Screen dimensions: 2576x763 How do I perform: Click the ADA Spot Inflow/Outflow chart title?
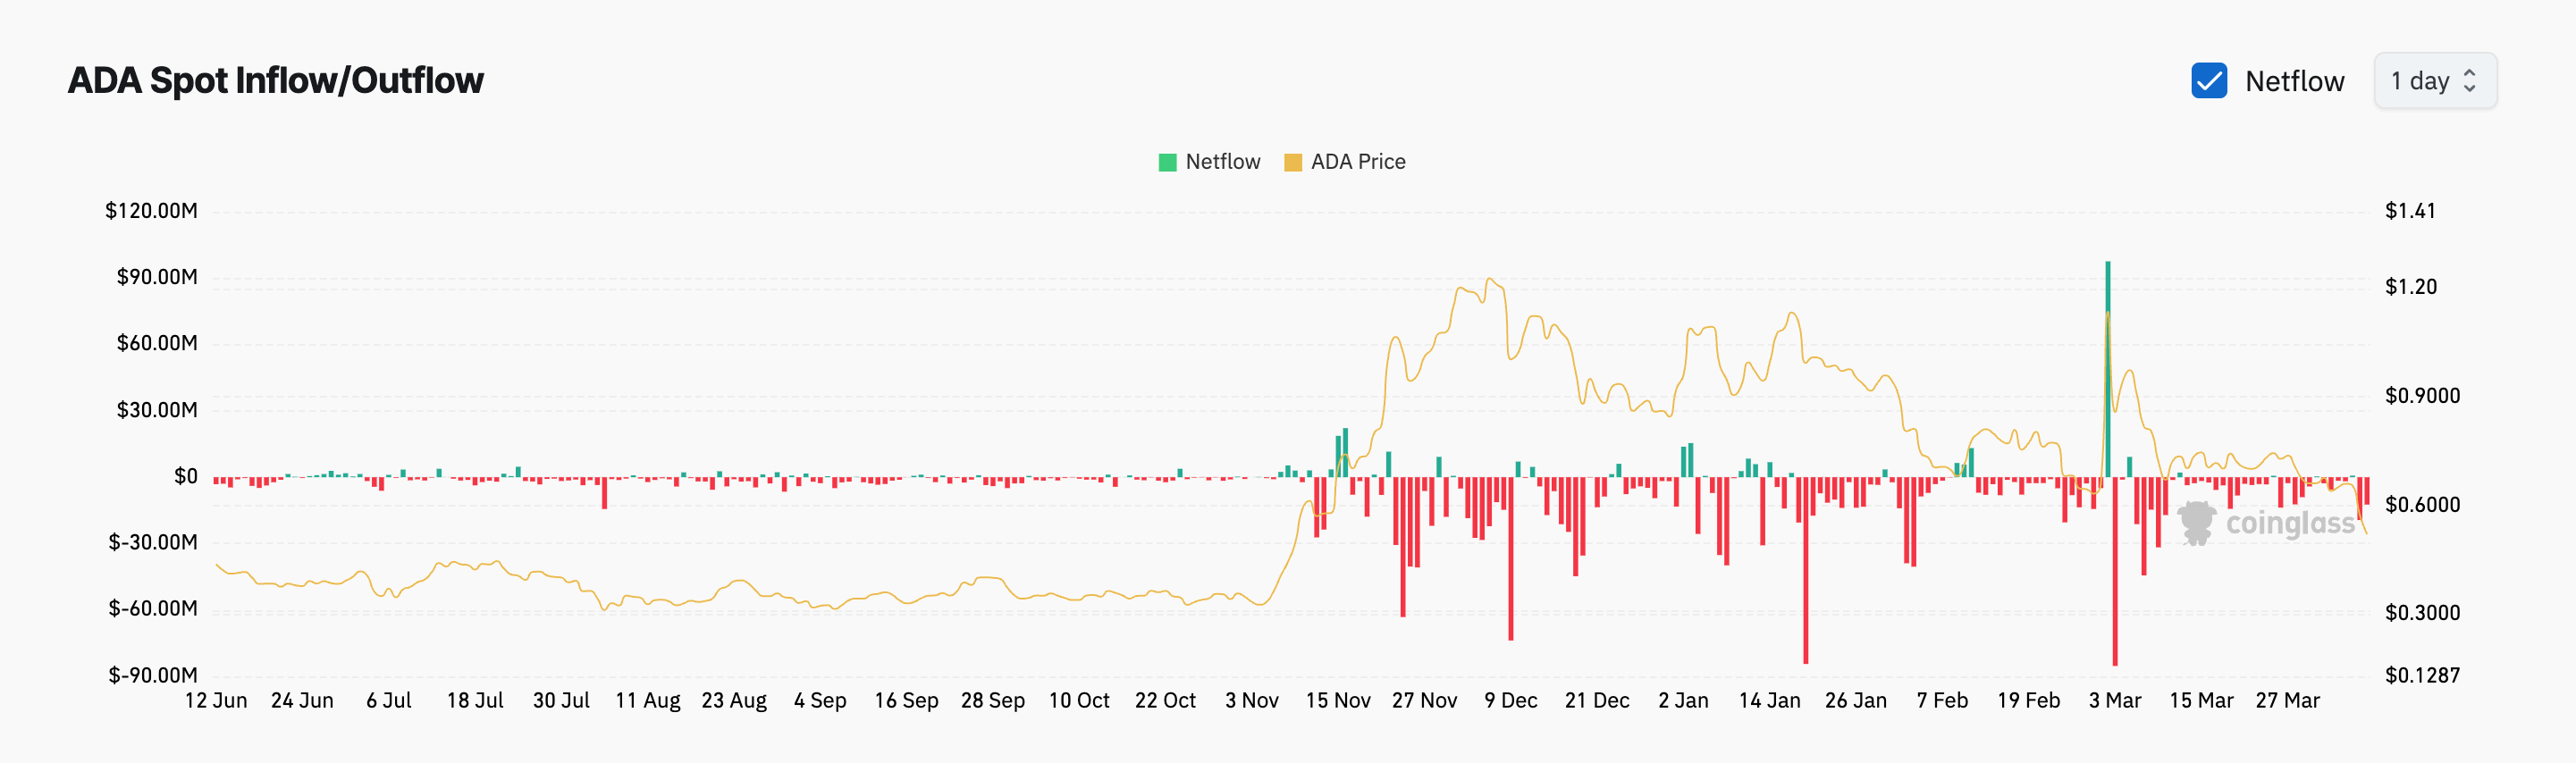(276, 81)
